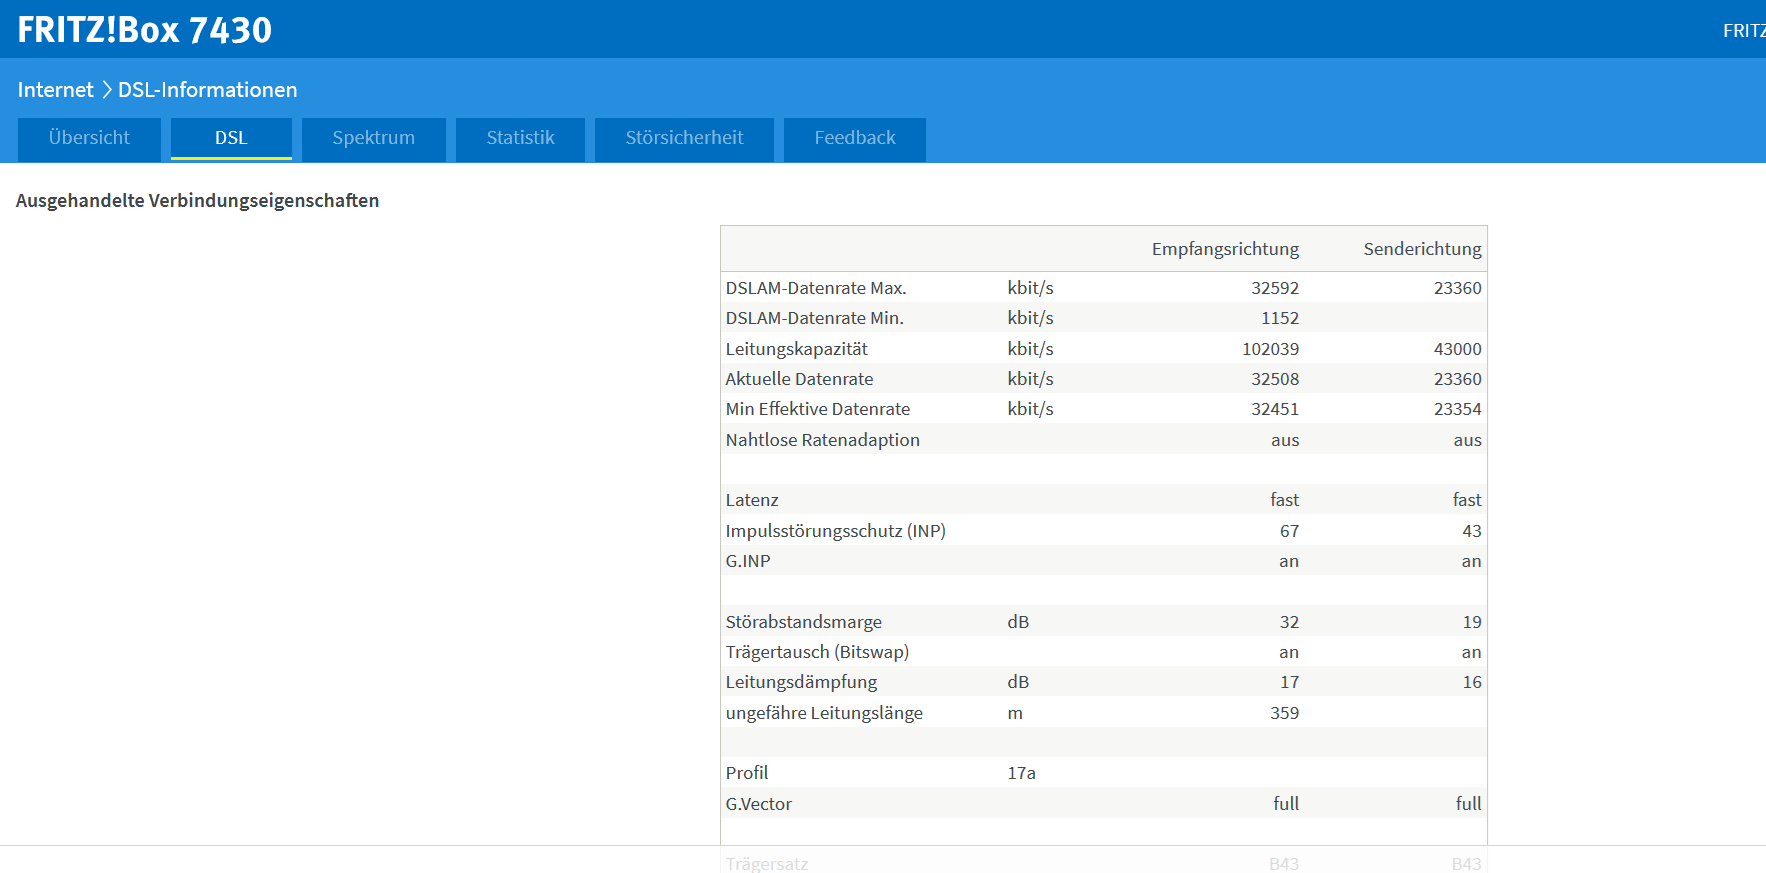Click the value 32592 in DSLAM-Datenrate Max.
The height and width of the screenshot is (873, 1766).
1275,288
